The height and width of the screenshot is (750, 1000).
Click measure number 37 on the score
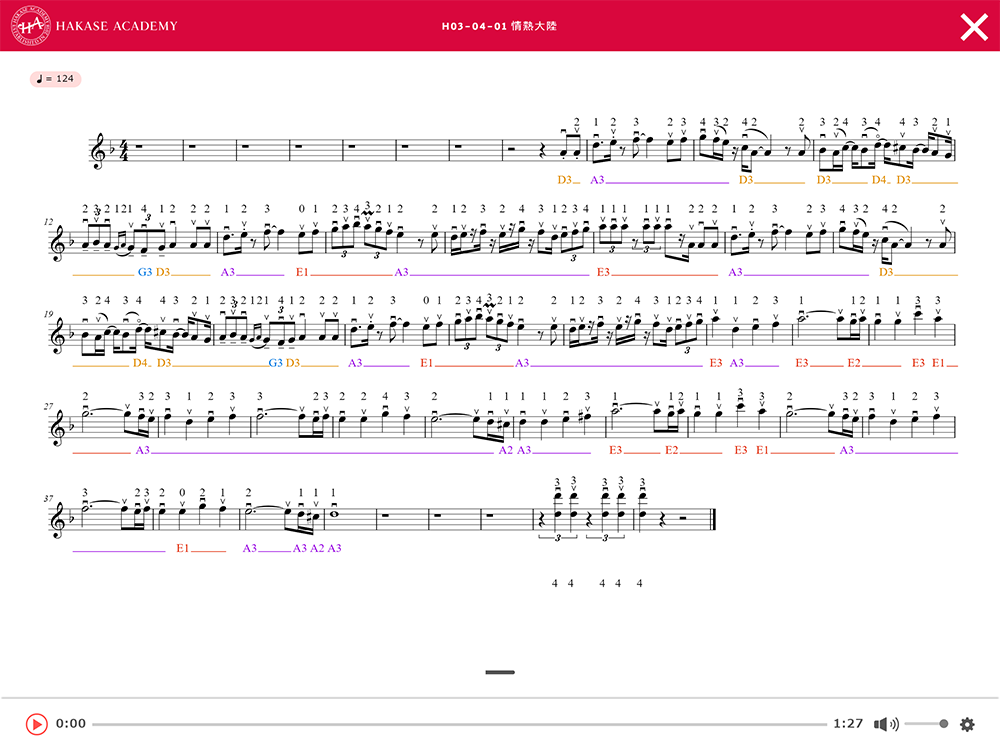coord(48,499)
